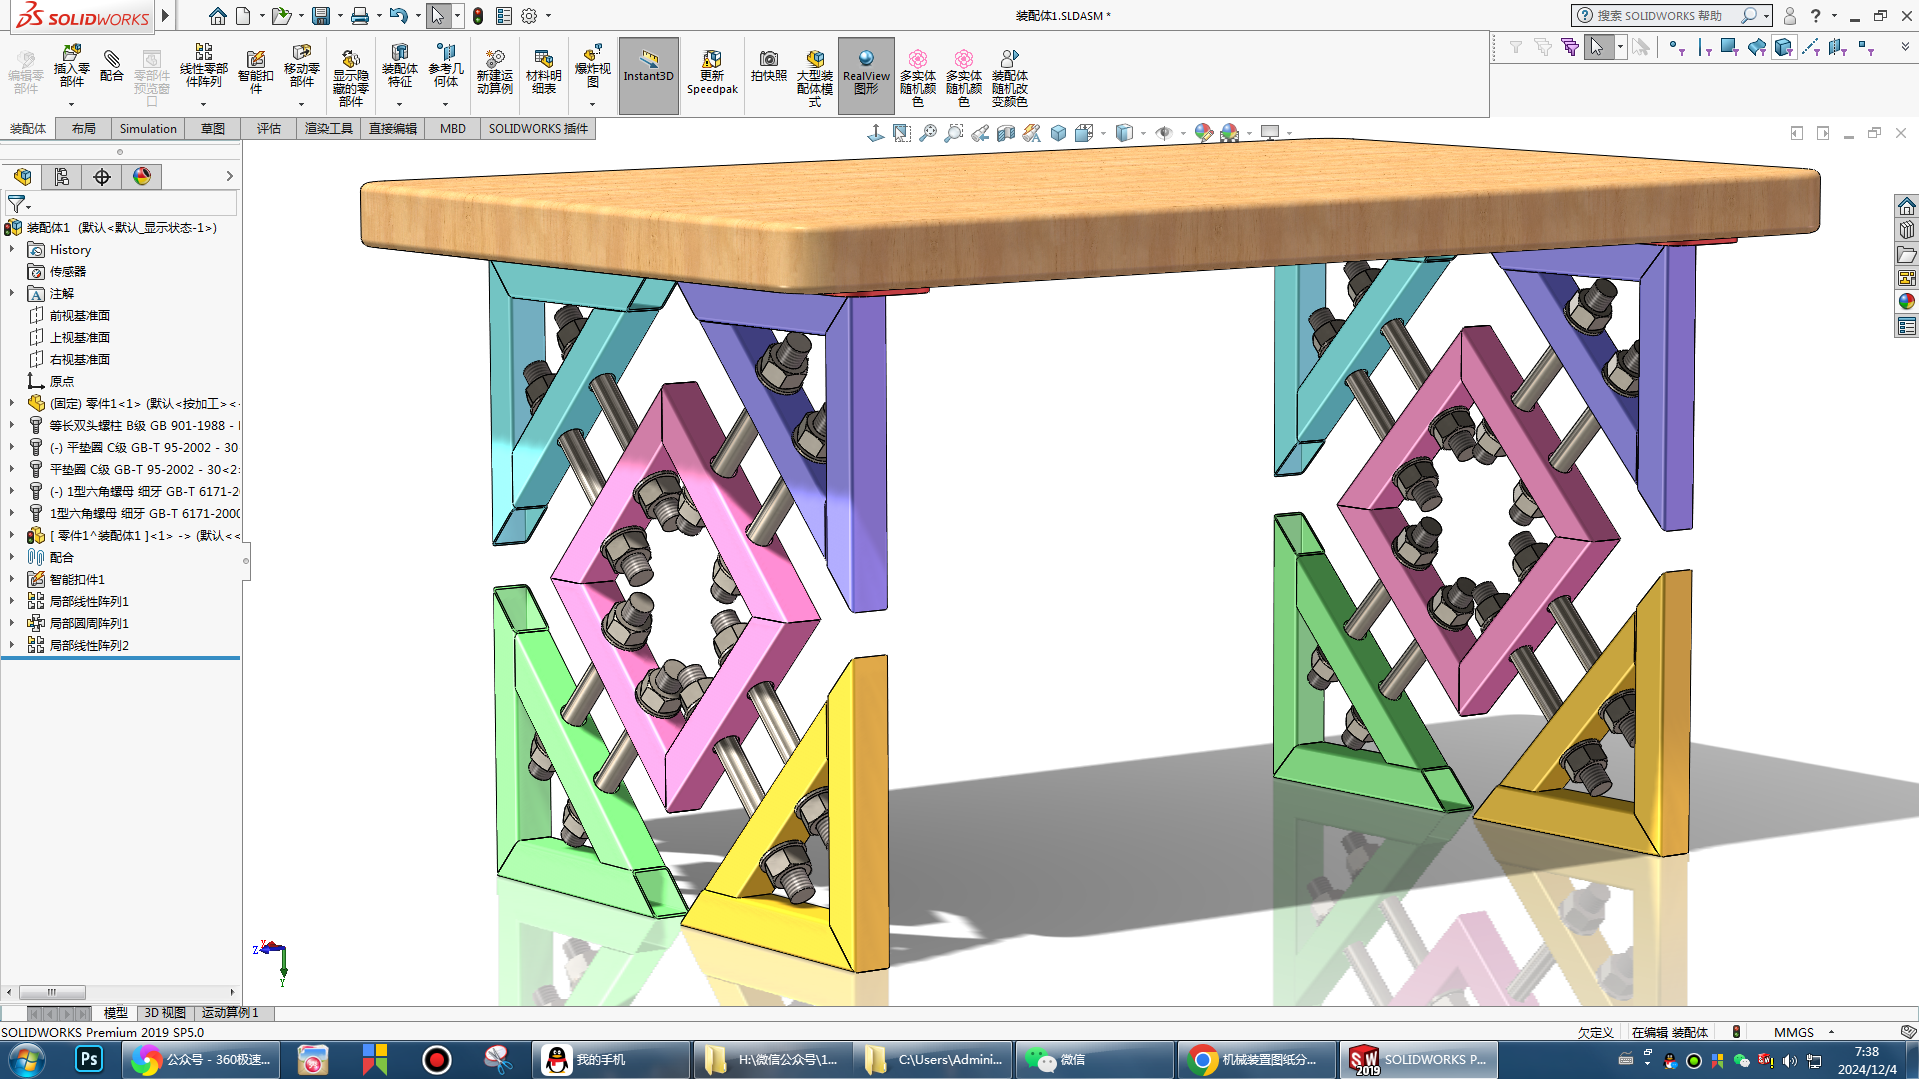Toggle RealView Graphics (RealView 图形)
1919x1079 pixels.
pyautogui.click(x=866, y=76)
